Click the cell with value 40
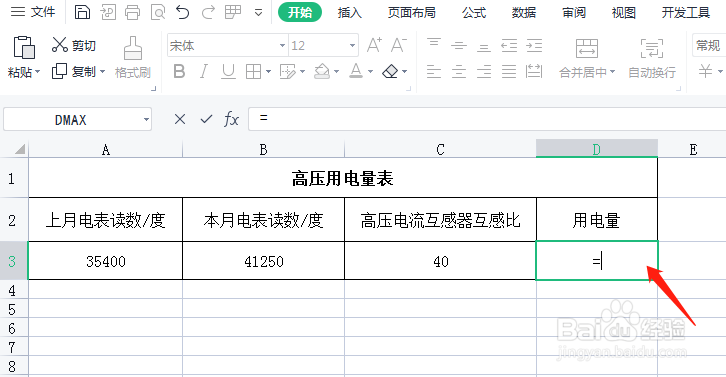 pos(440,261)
